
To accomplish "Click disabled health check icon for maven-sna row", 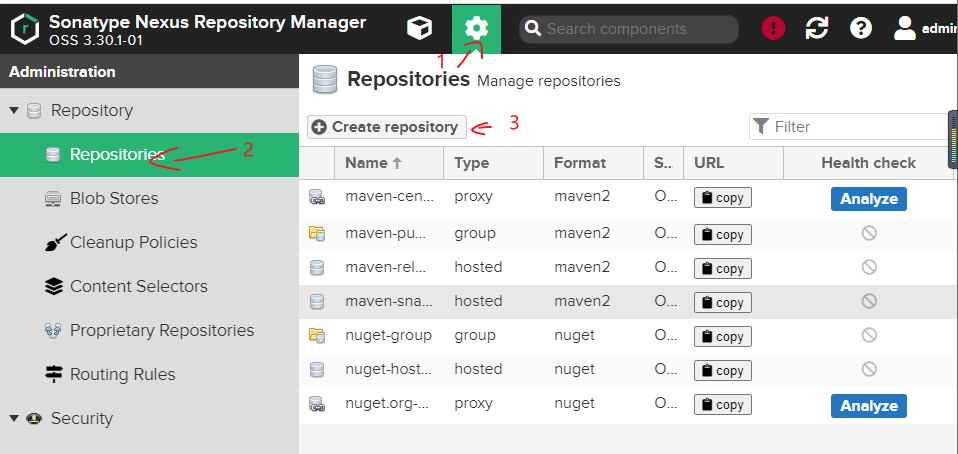I will tap(869, 301).
